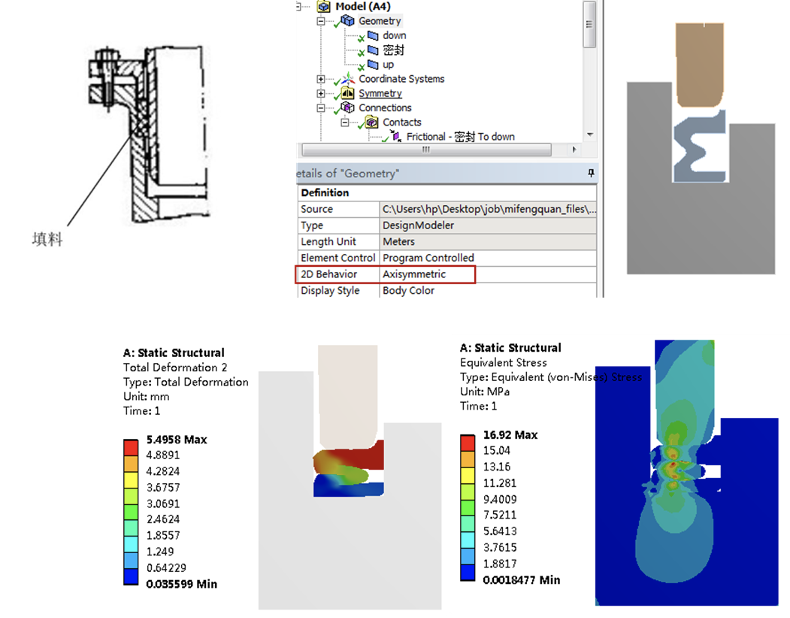Click '5.4958 Max' deformation value
The image size is (790, 618).
[x=176, y=440]
